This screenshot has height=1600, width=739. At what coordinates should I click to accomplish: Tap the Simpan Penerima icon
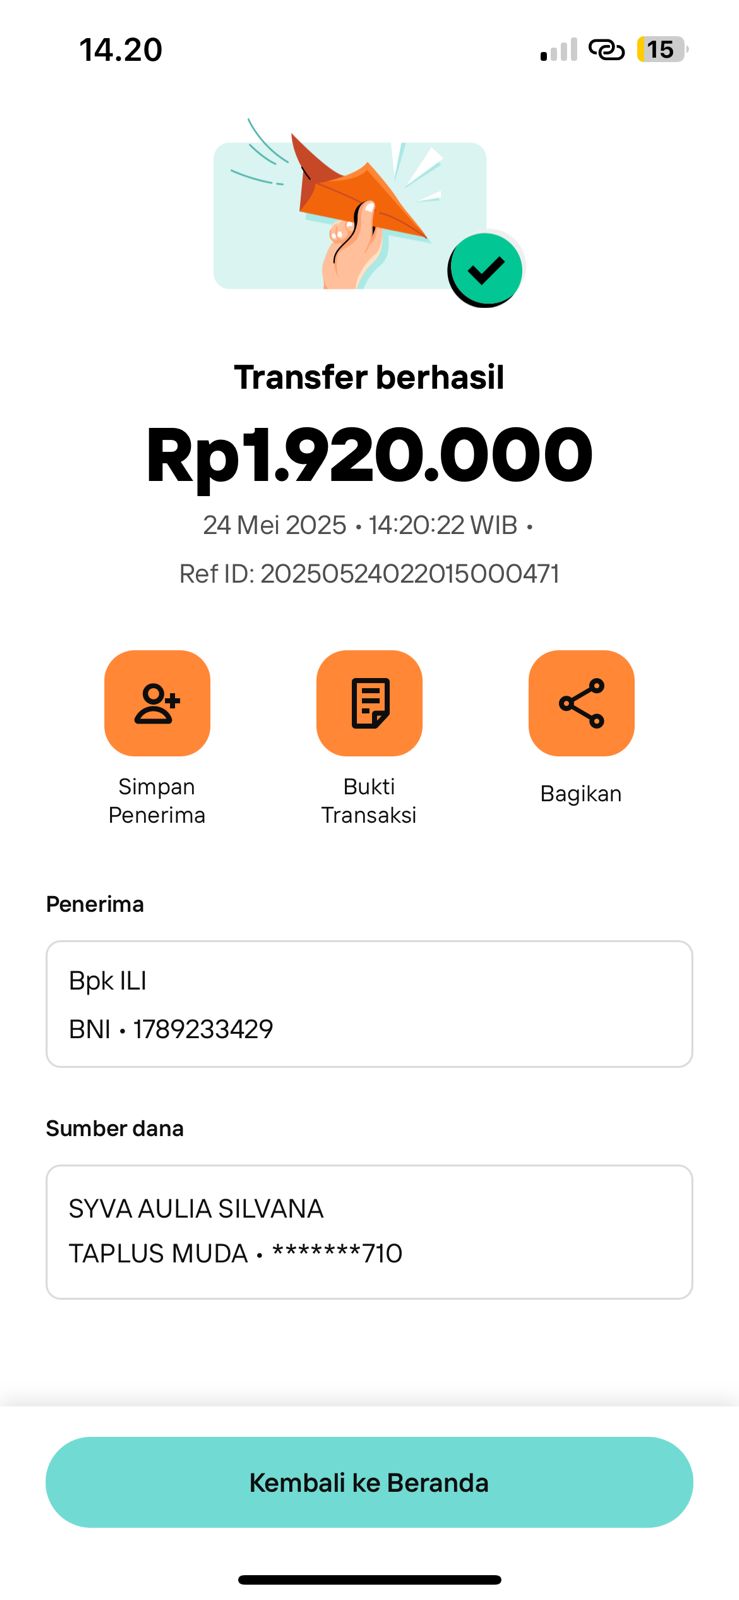157,703
